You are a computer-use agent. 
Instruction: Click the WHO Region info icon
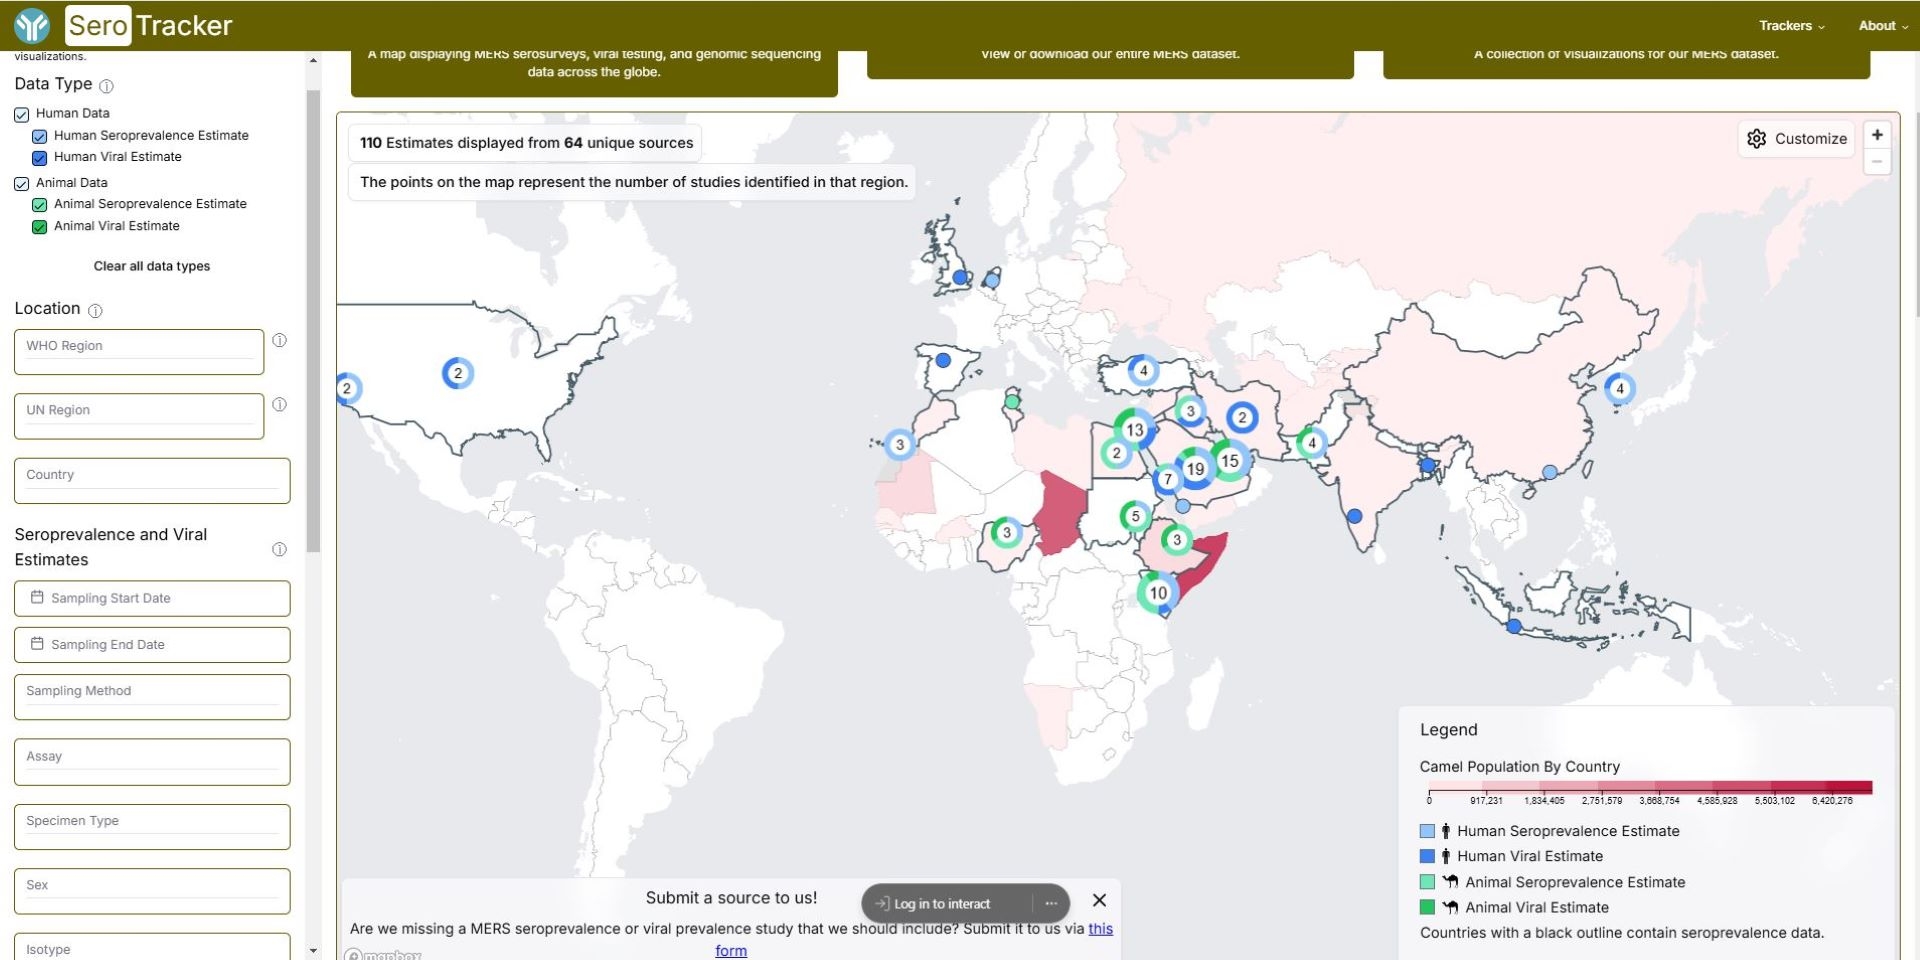point(280,340)
